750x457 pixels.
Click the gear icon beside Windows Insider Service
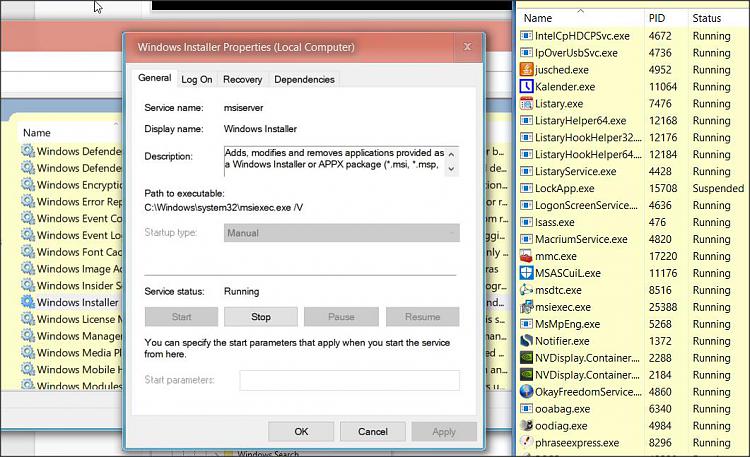coord(28,285)
